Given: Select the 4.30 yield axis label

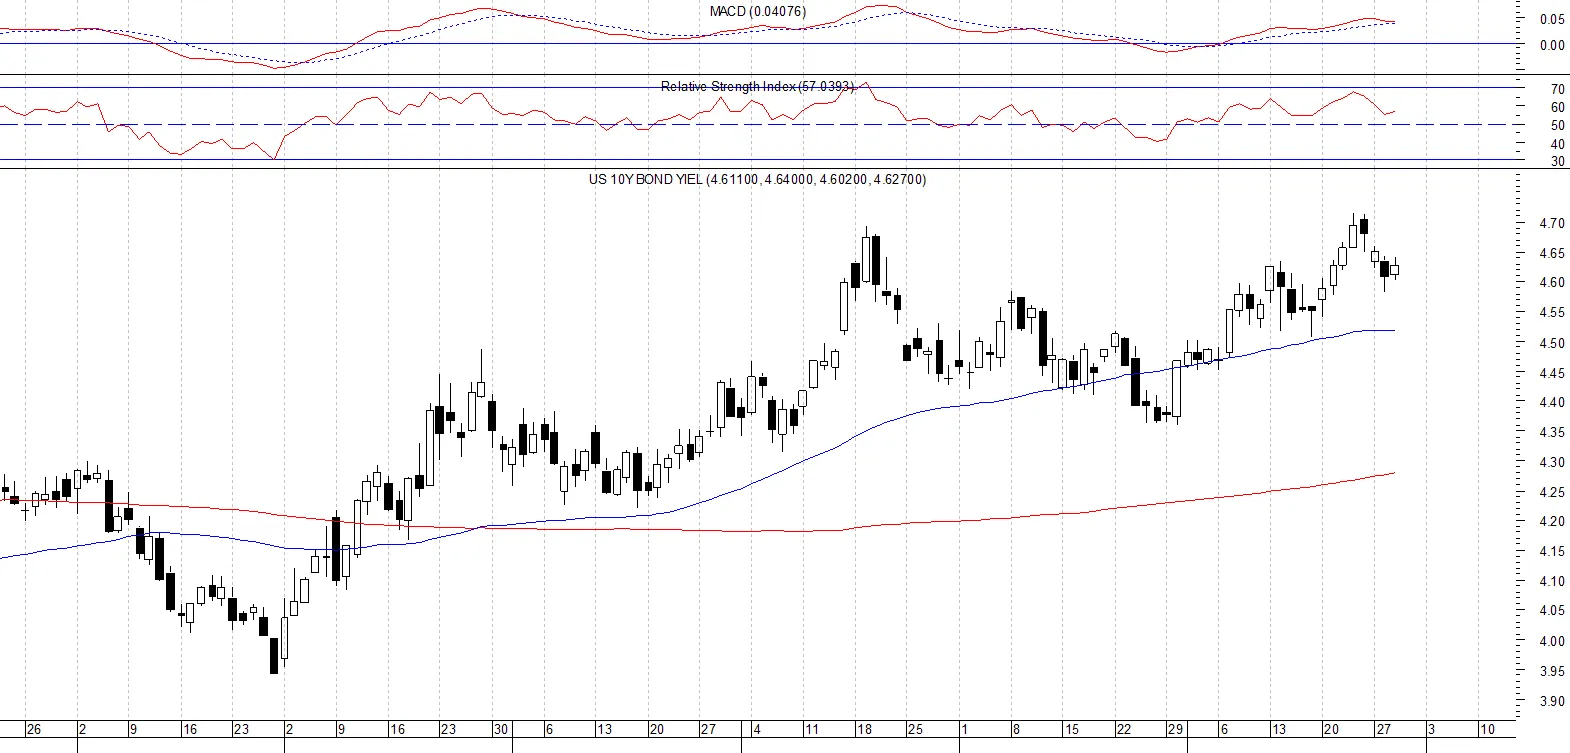Looking at the screenshot, I should coord(1552,463).
